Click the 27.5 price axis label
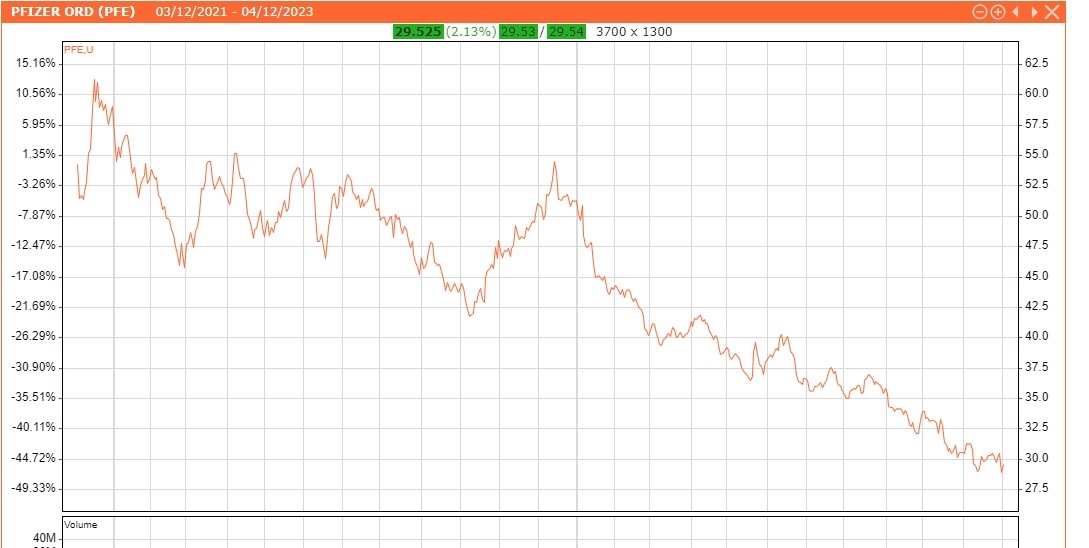The image size is (1089, 548). click(x=1035, y=488)
